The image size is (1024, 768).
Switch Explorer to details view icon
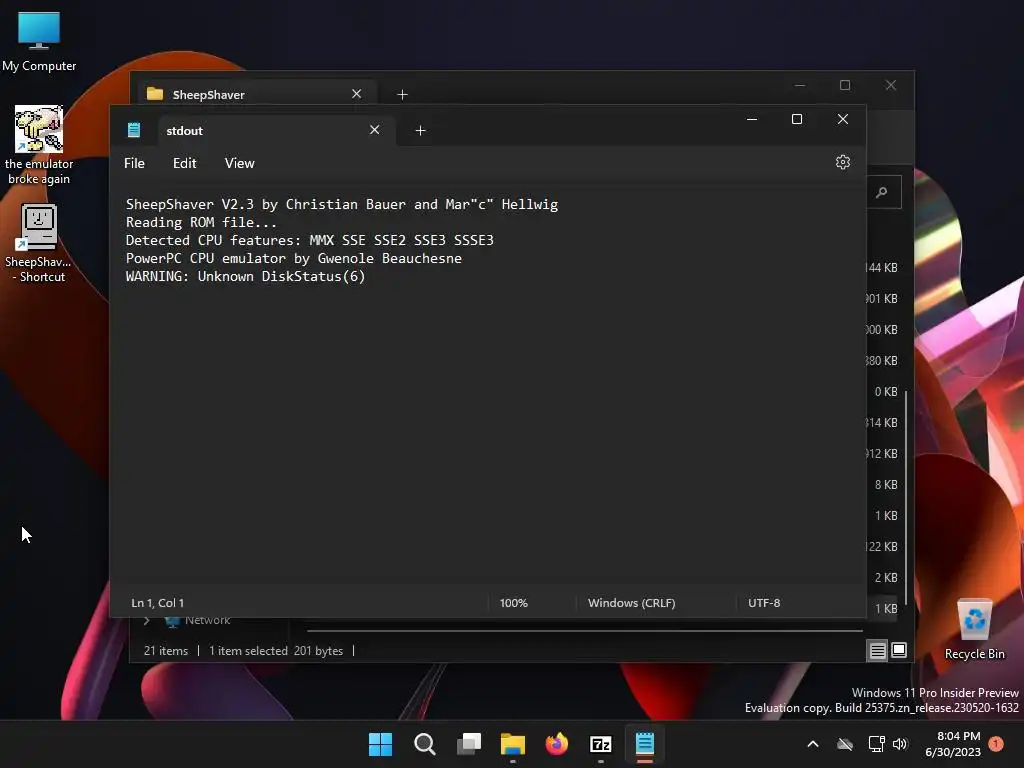click(x=877, y=650)
